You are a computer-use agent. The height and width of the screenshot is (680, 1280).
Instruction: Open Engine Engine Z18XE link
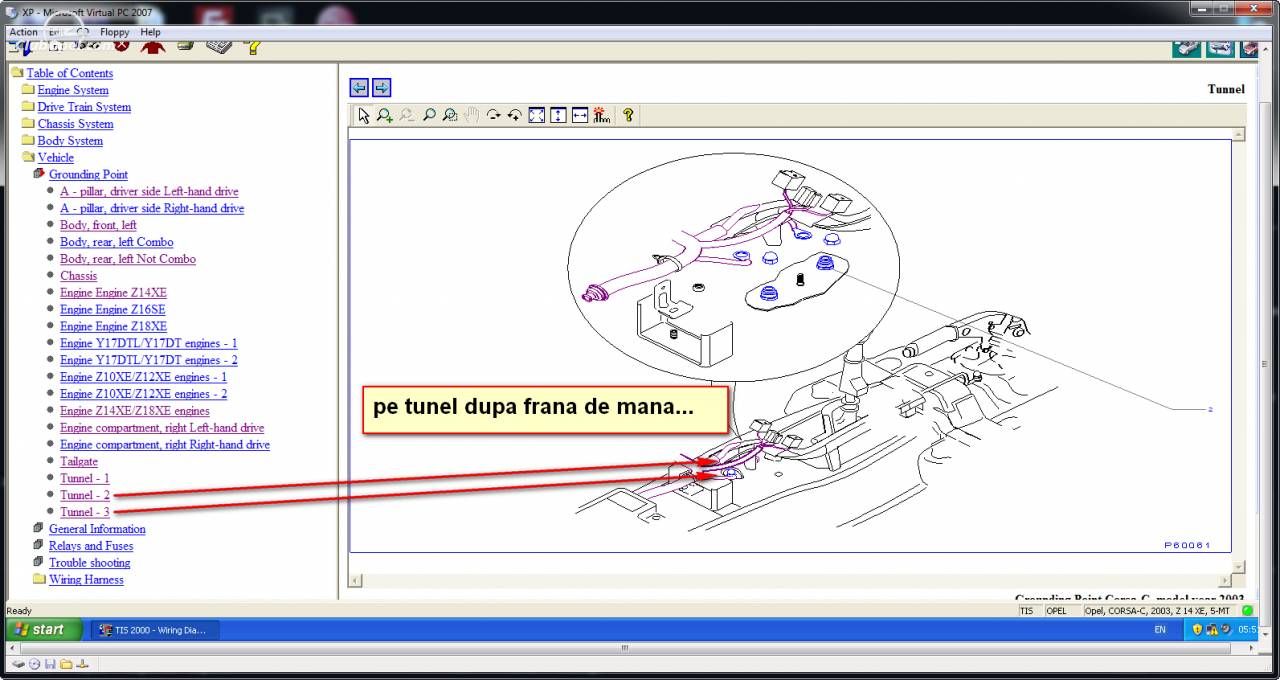[113, 327]
